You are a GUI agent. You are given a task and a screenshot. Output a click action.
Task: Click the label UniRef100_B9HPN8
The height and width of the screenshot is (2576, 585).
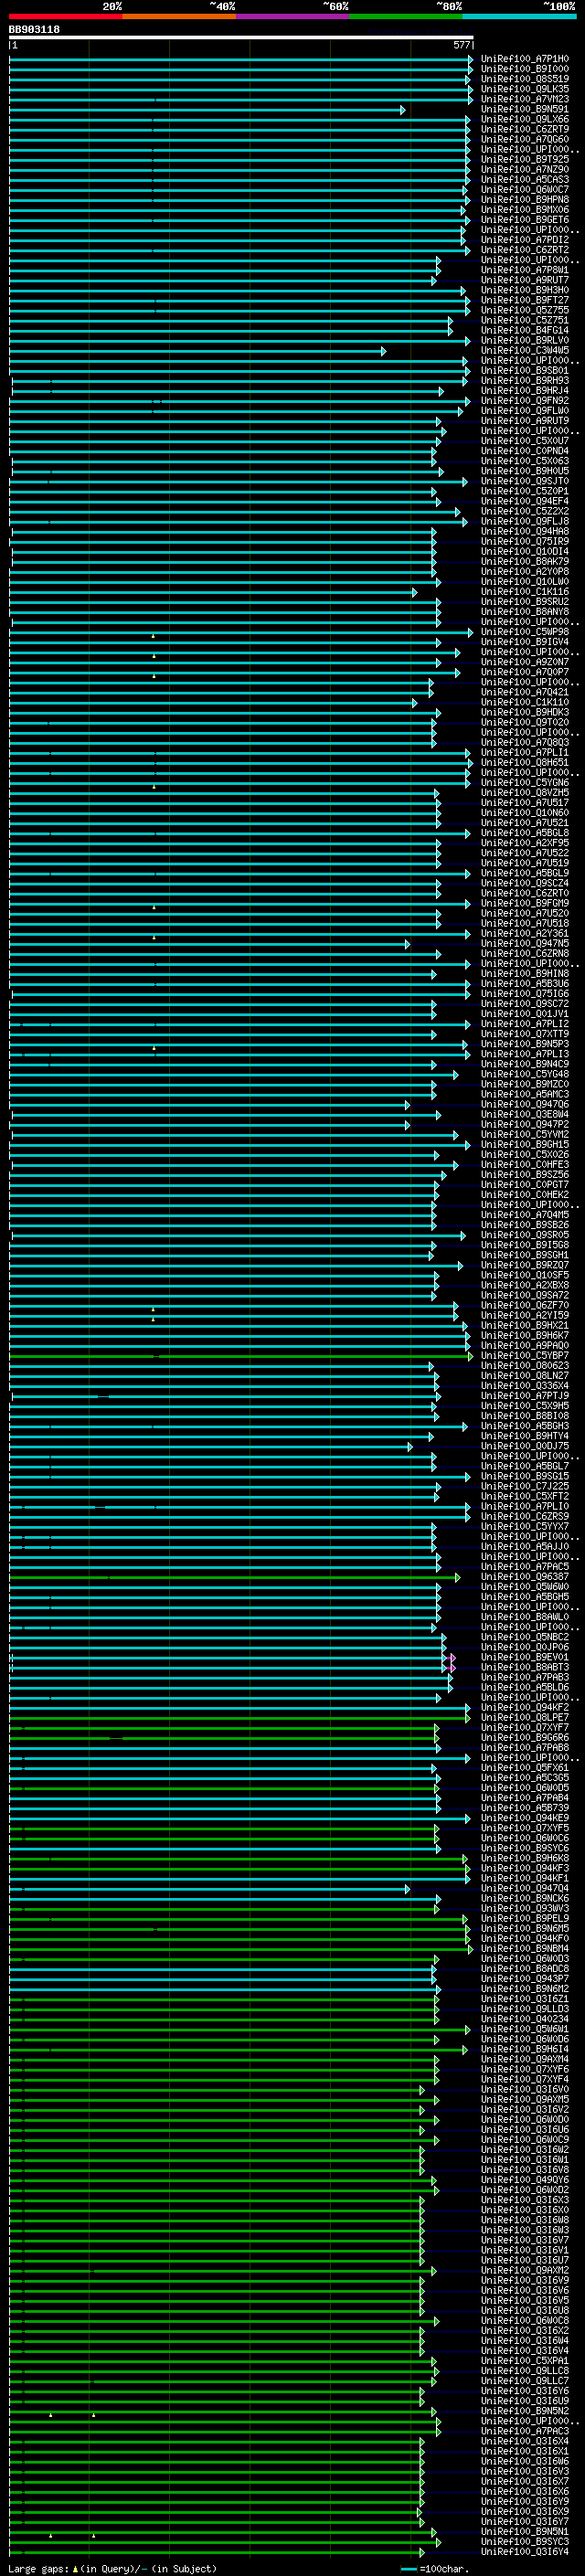[525, 199]
